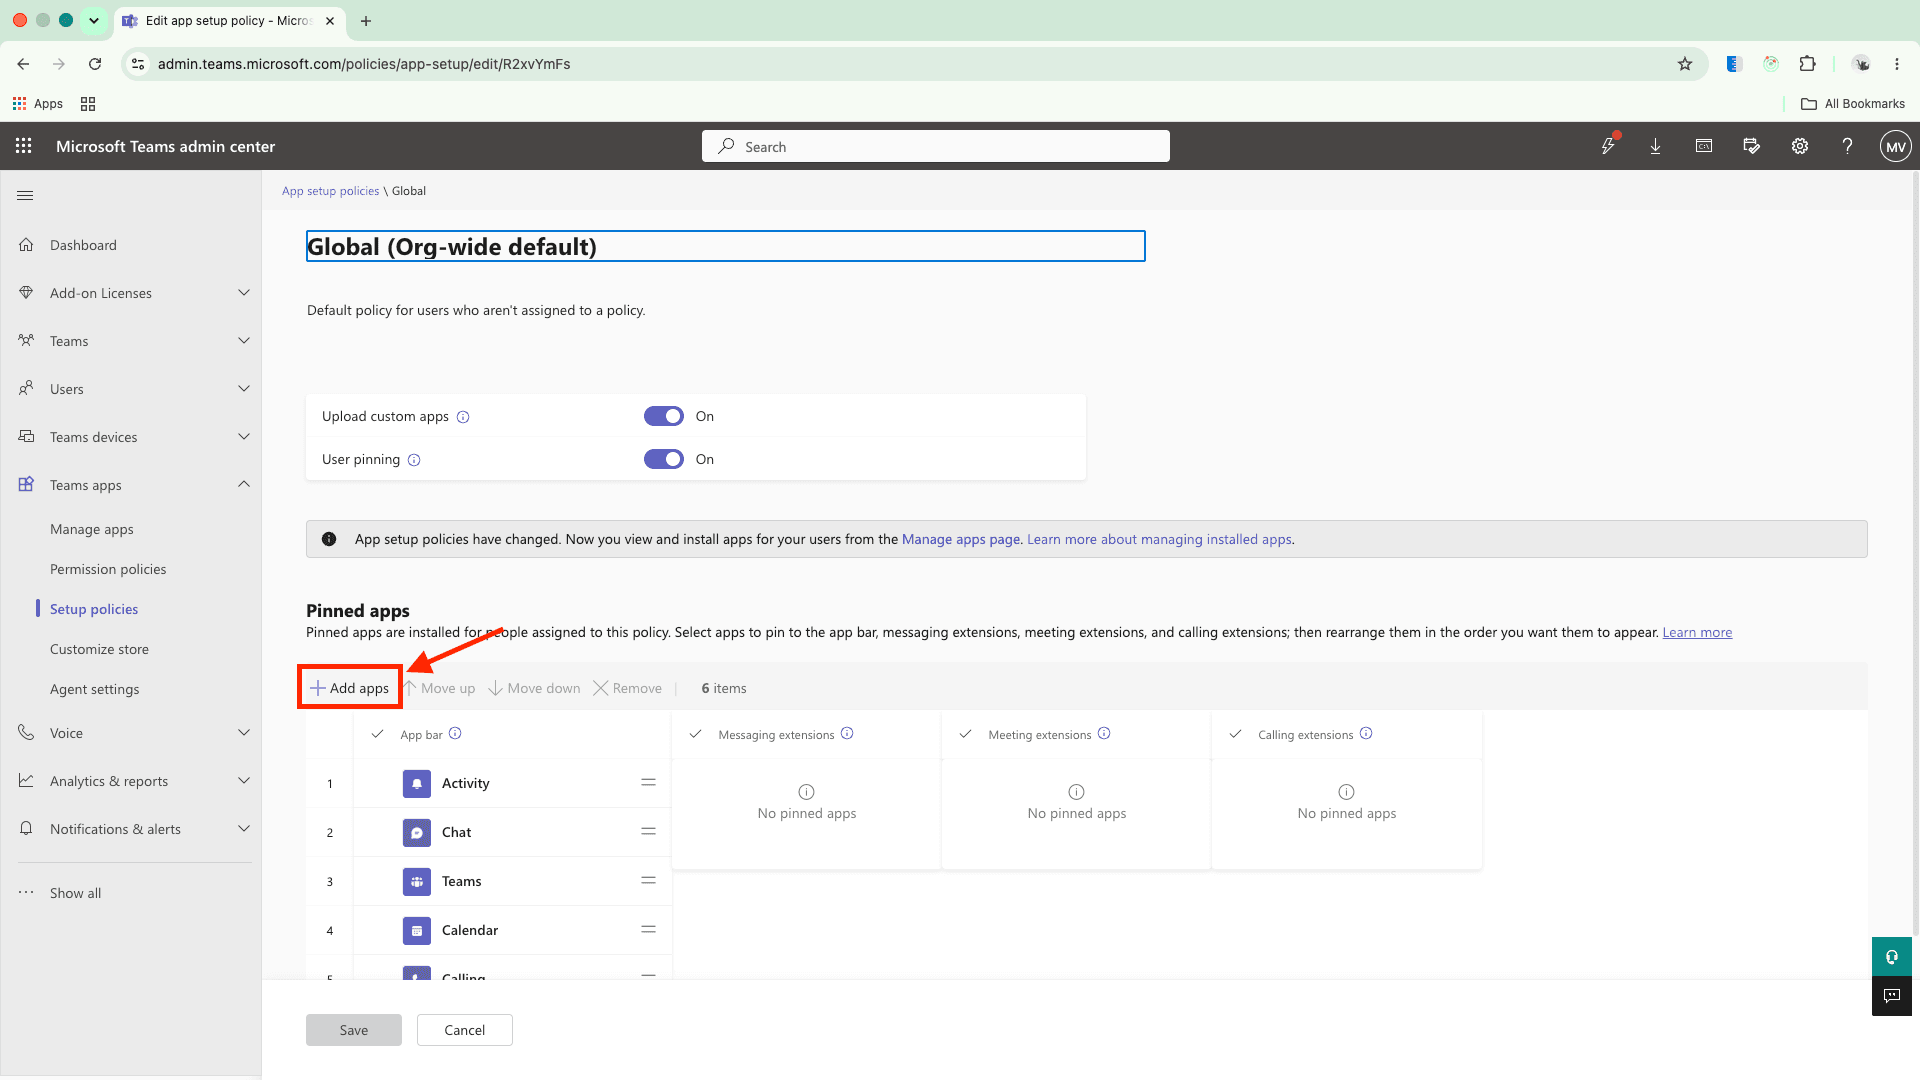Go to App setup policies breadcrumb
Viewport: 1920px width, 1080px height.
(x=330, y=191)
